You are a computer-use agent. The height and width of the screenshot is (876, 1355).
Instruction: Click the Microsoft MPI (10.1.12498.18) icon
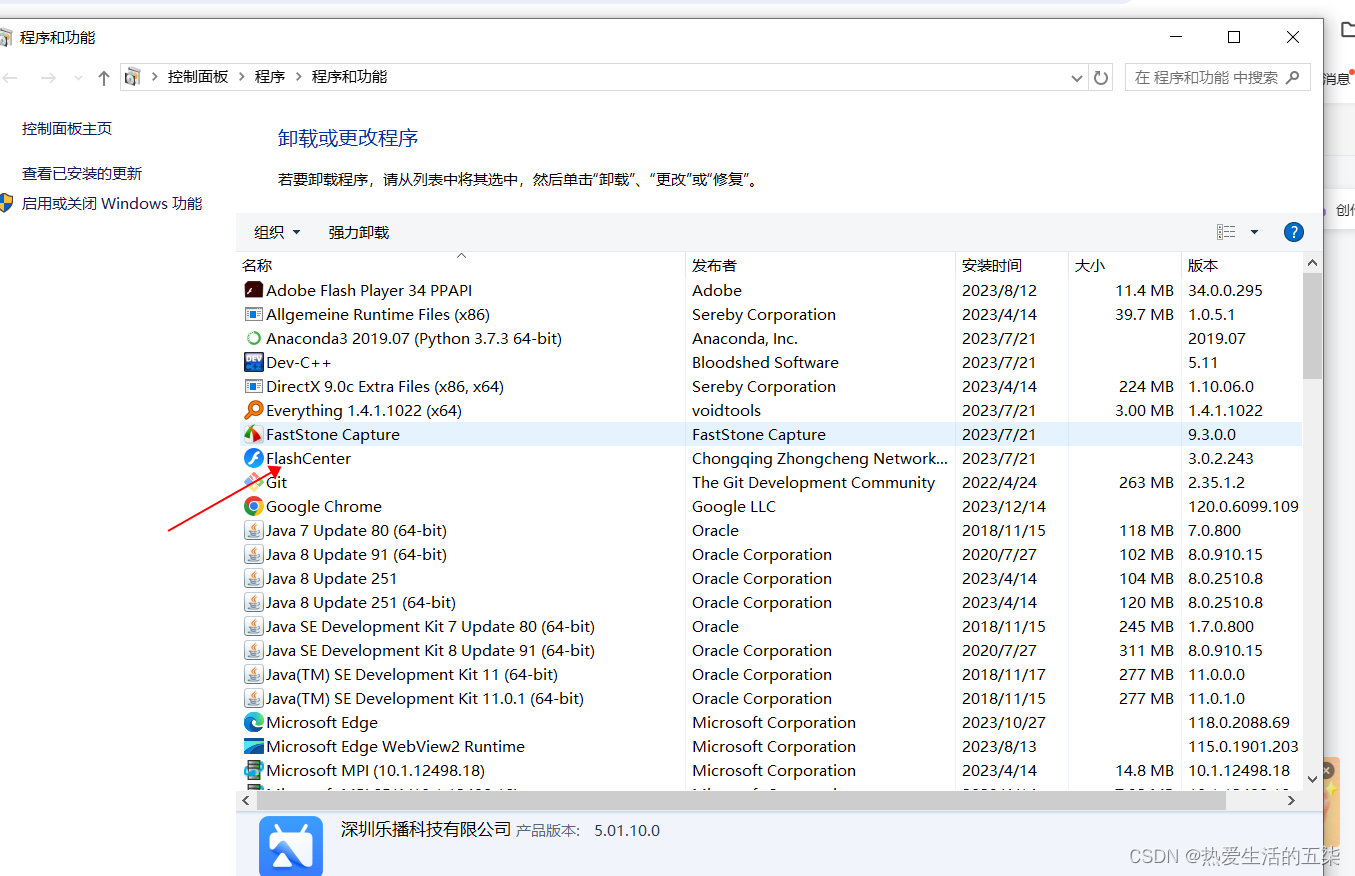pyautogui.click(x=254, y=770)
